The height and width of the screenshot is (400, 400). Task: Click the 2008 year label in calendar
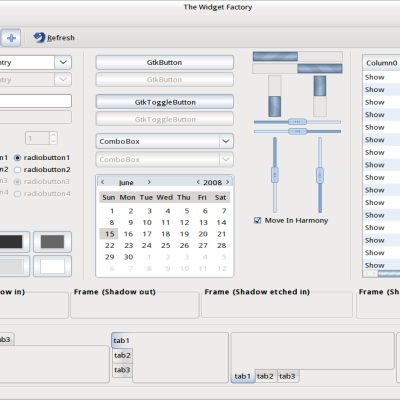(213, 182)
